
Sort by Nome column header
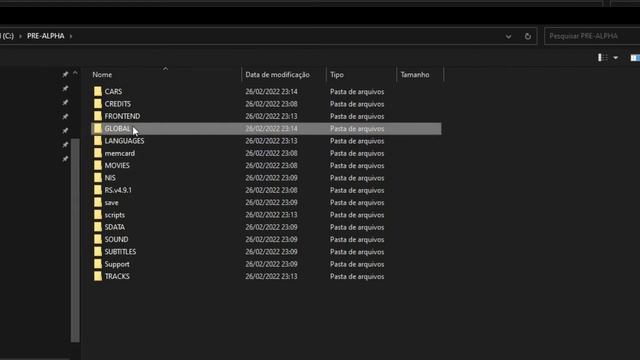pos(102,75)
